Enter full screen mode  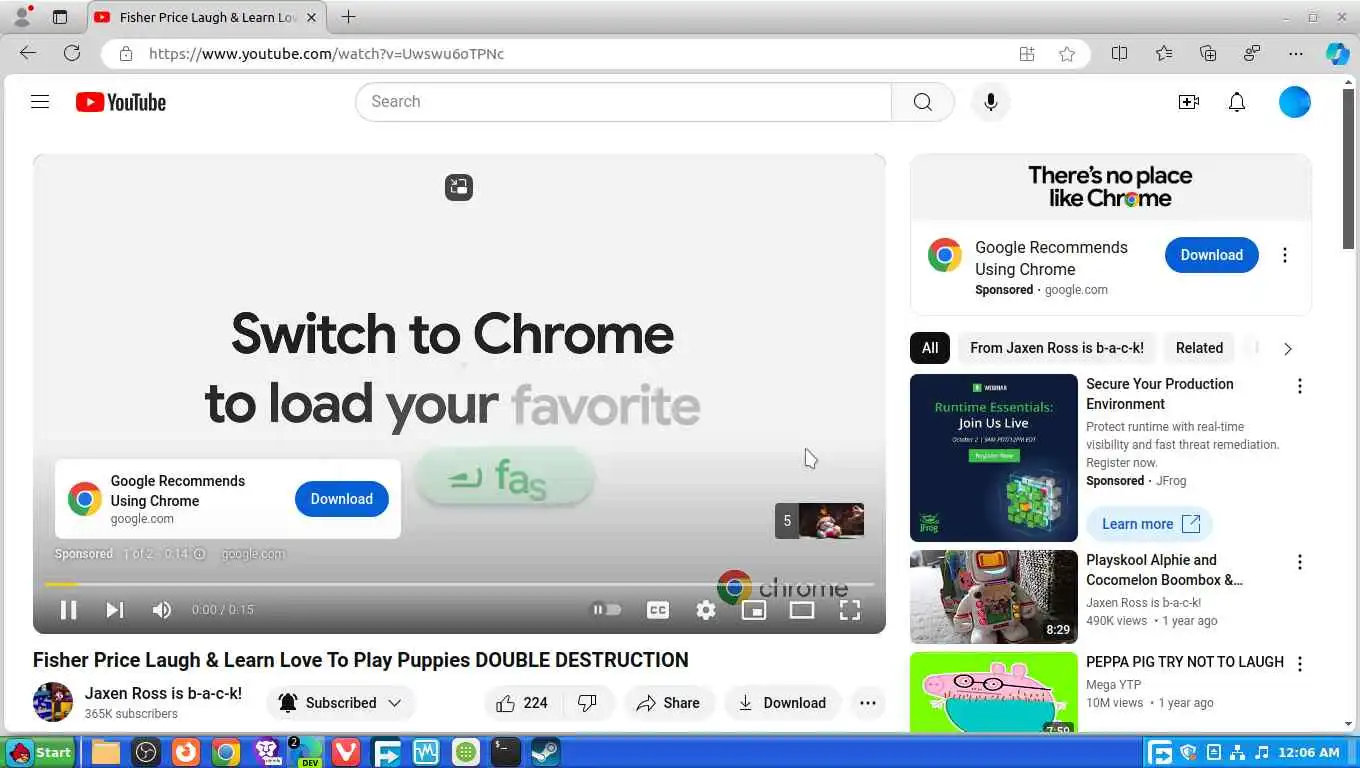click(850, 609)
